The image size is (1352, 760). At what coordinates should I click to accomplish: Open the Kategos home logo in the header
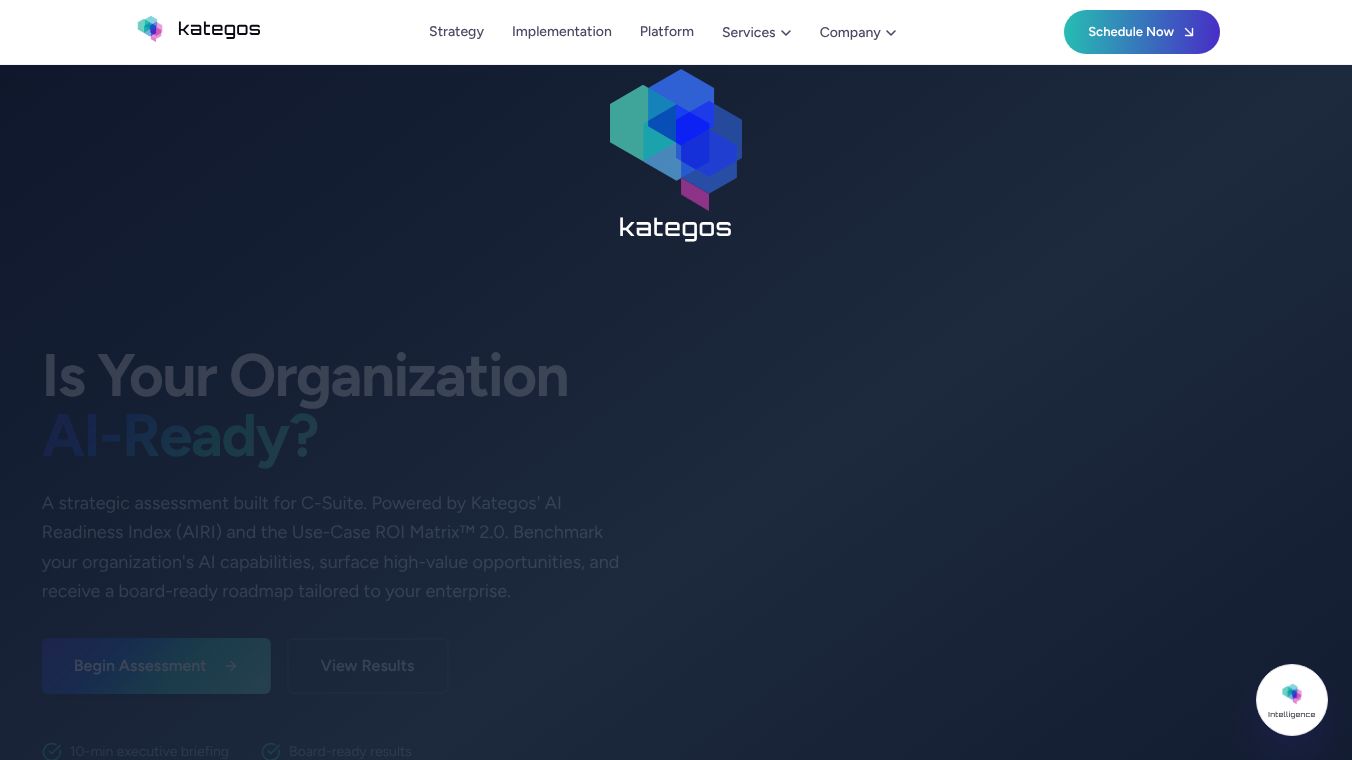click(199, 29)
